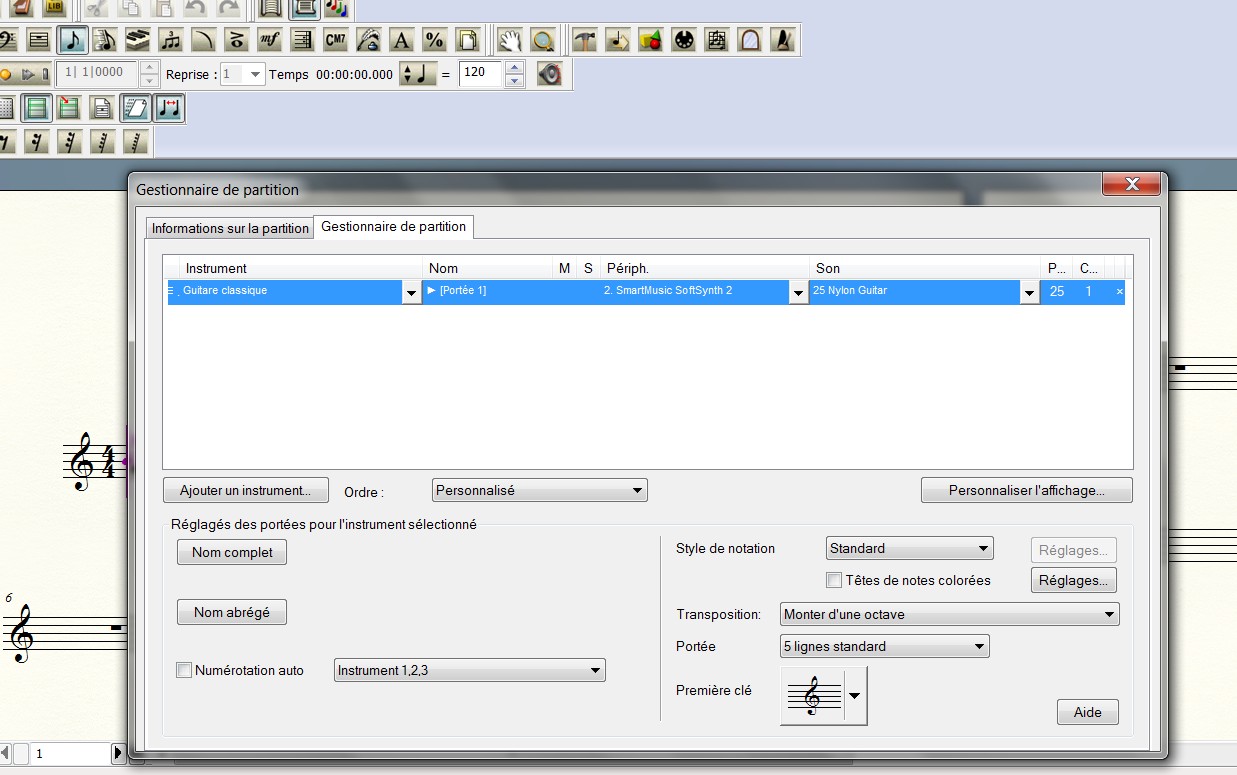Select the Gestionnaire de partition tab
This screenshot has width=1237, height=775.
[x=393, y=227]
